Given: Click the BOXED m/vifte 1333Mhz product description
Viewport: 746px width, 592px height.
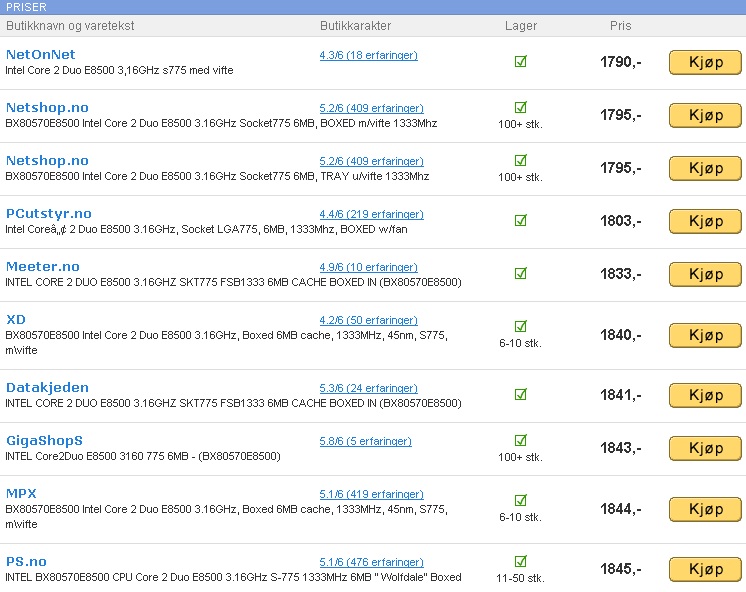Looking at the screenshot, I should (x=221, y=123).
